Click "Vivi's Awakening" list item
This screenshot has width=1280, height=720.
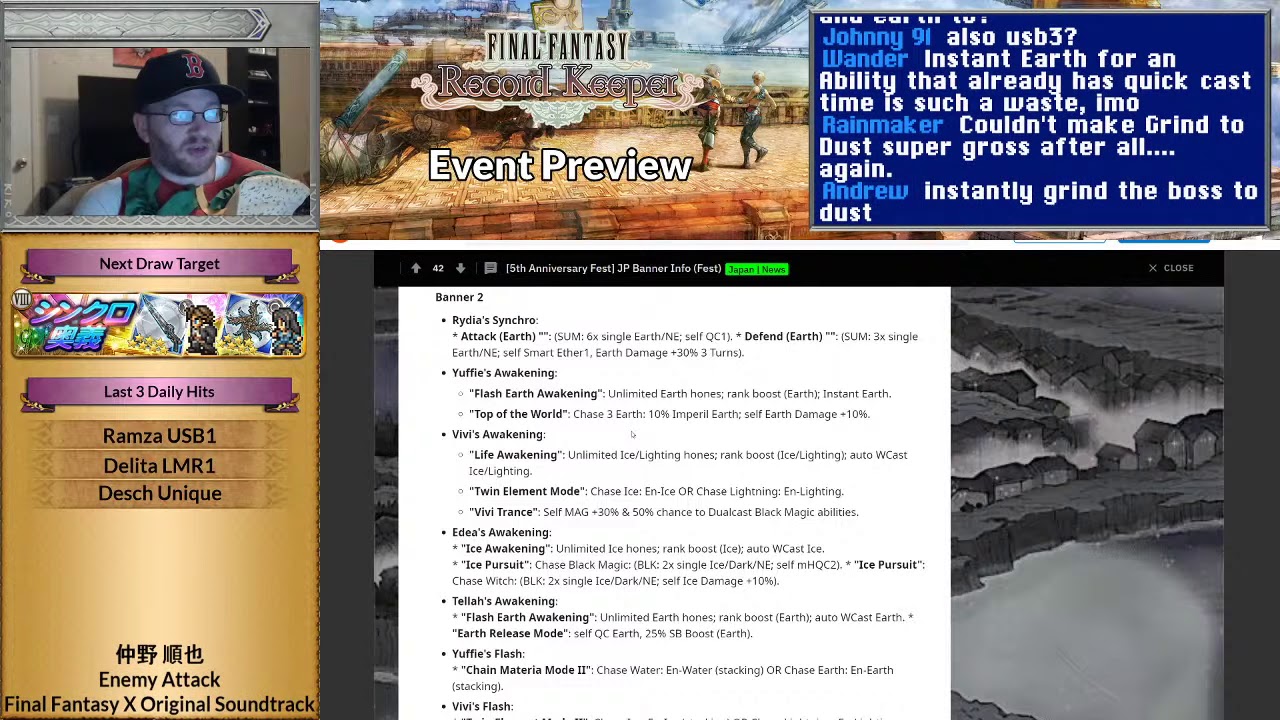pos(497,434)
